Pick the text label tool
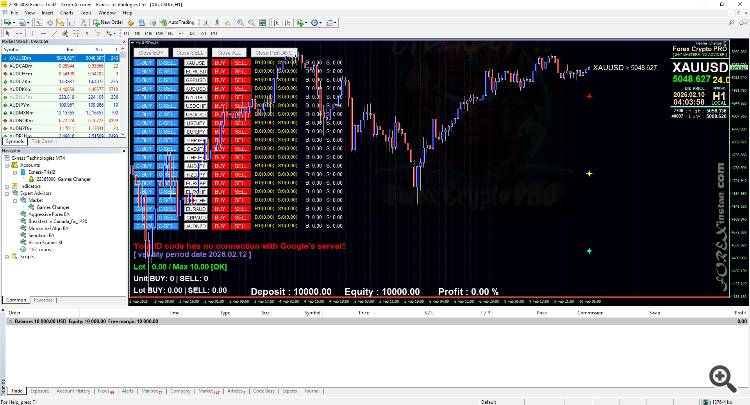Image resolution: width=750 pixels, height=405 pixels. [x=98, y=33]
